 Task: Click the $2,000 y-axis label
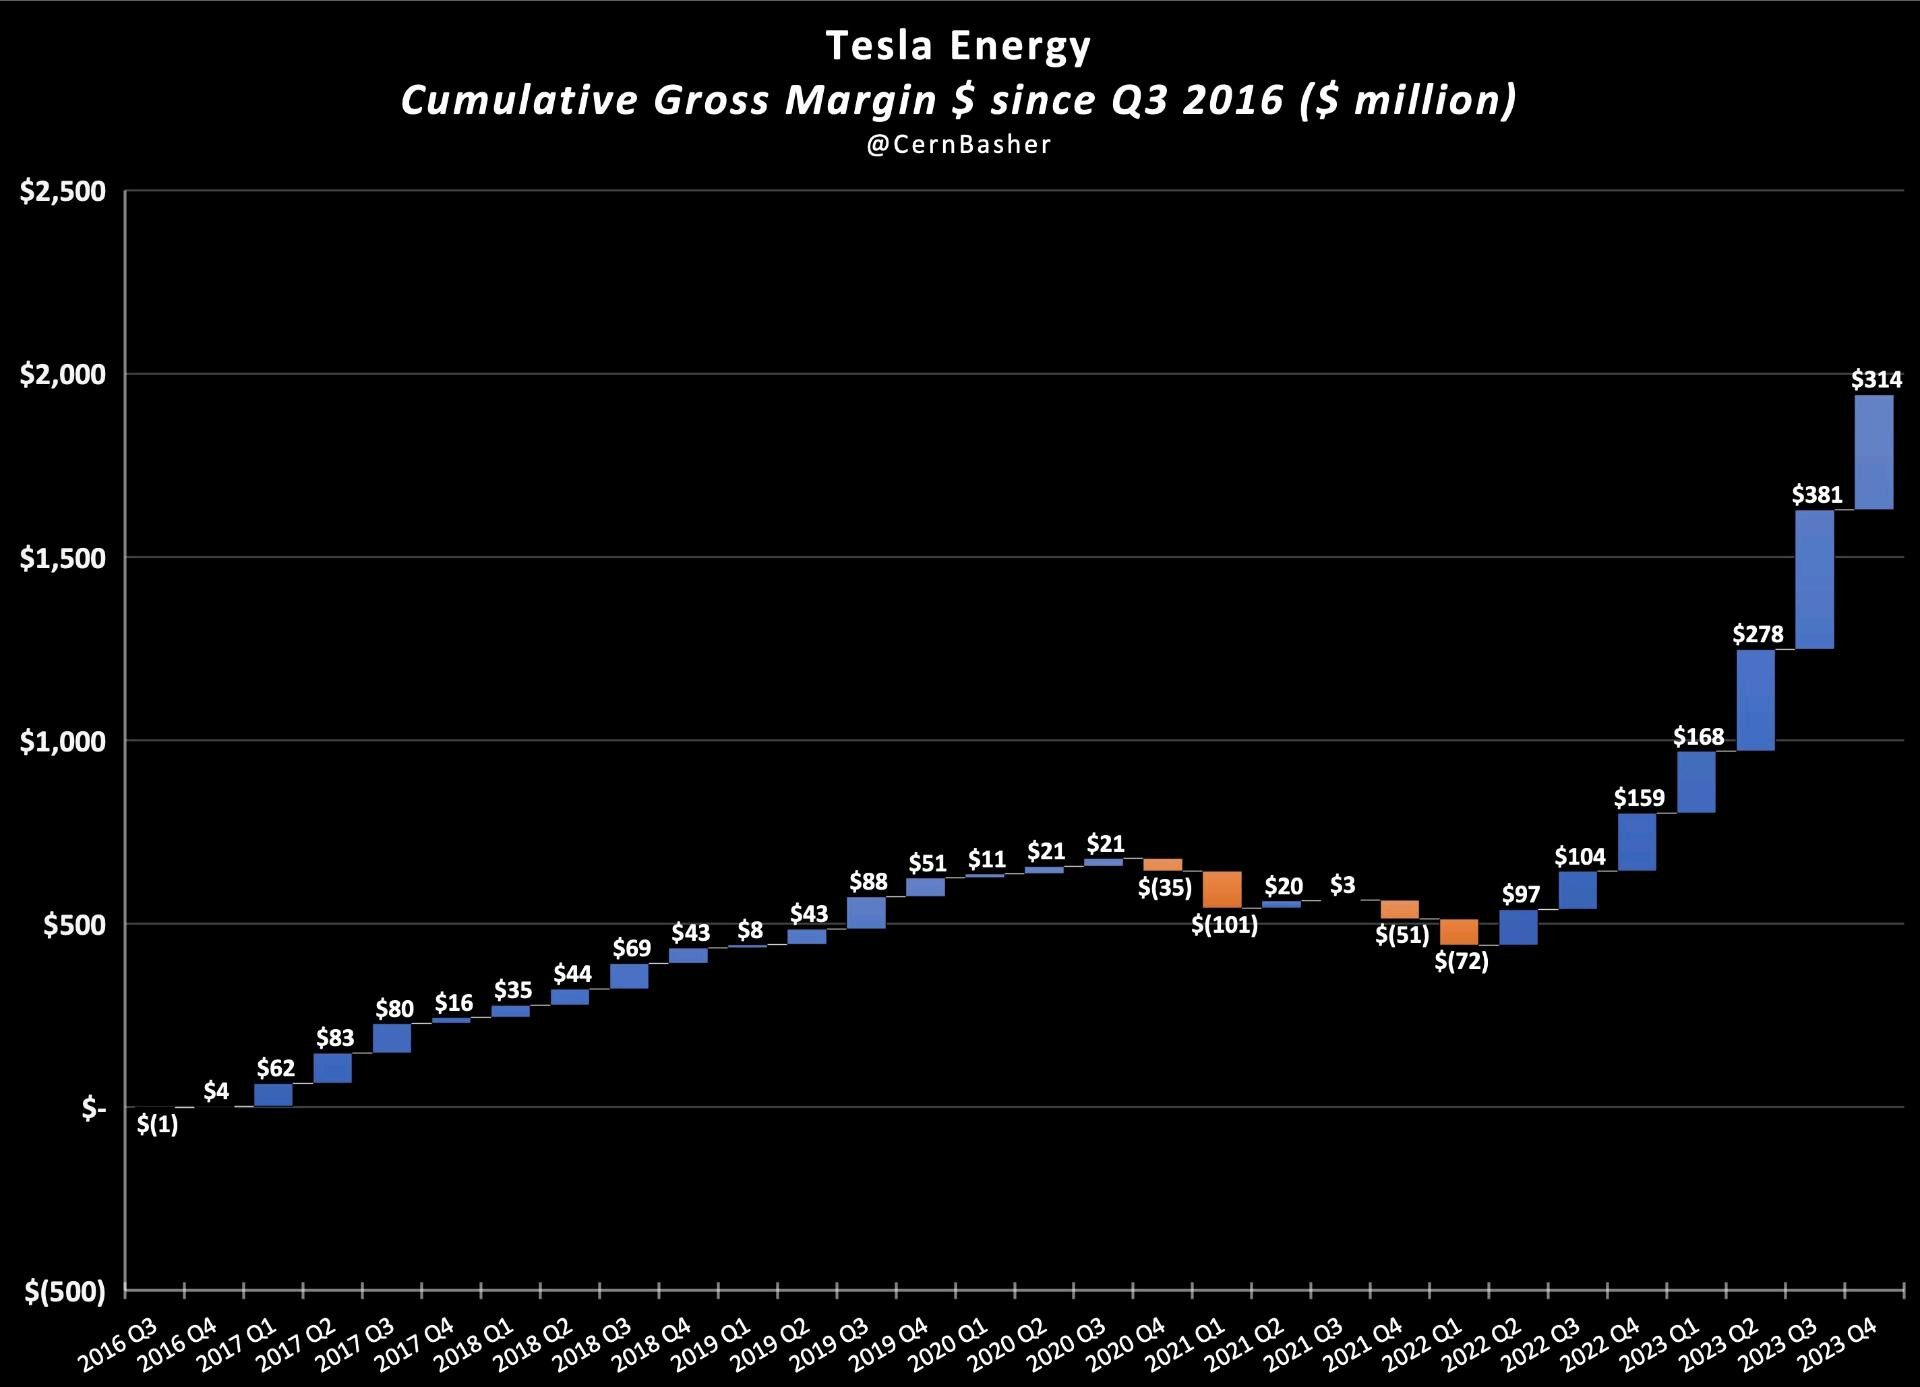click(x=63, y=374)
